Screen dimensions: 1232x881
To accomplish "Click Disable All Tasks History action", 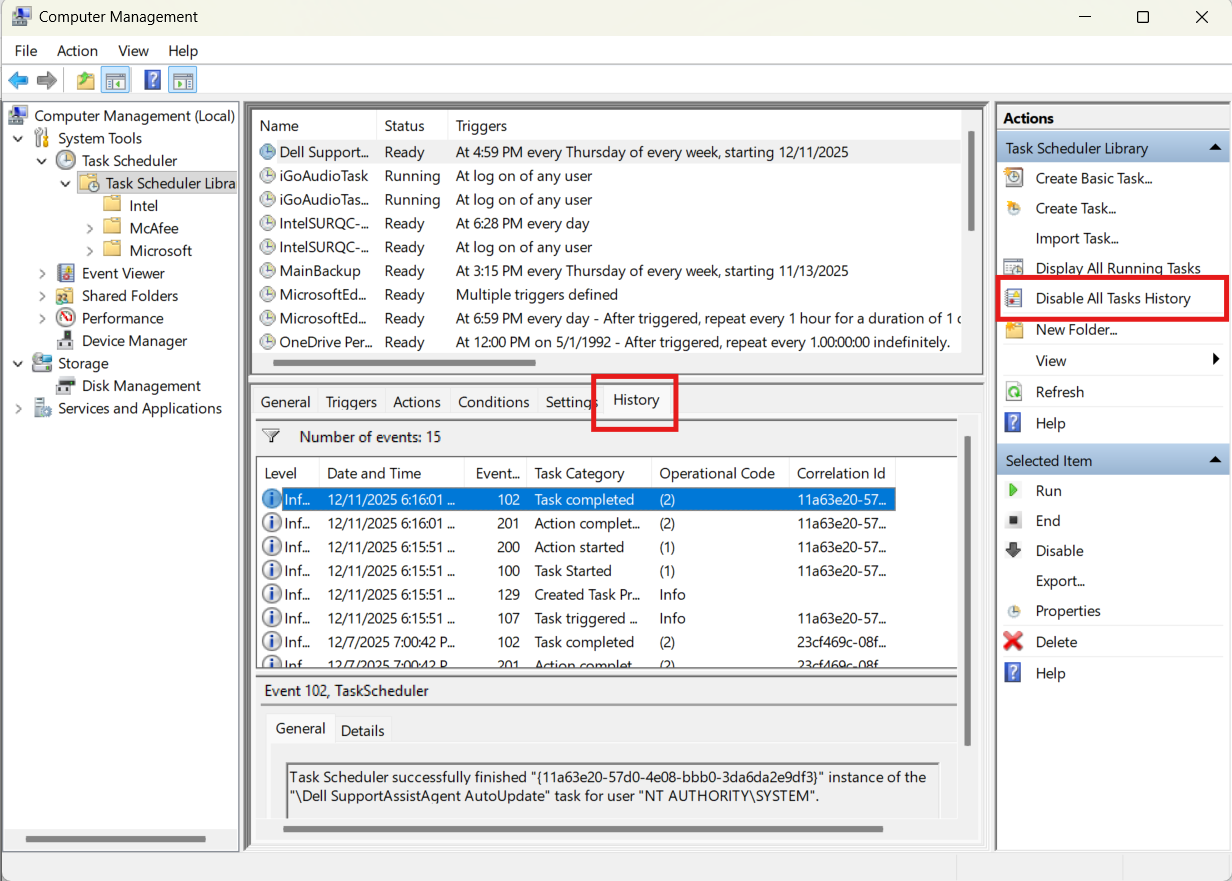I will pos(1113,298).
